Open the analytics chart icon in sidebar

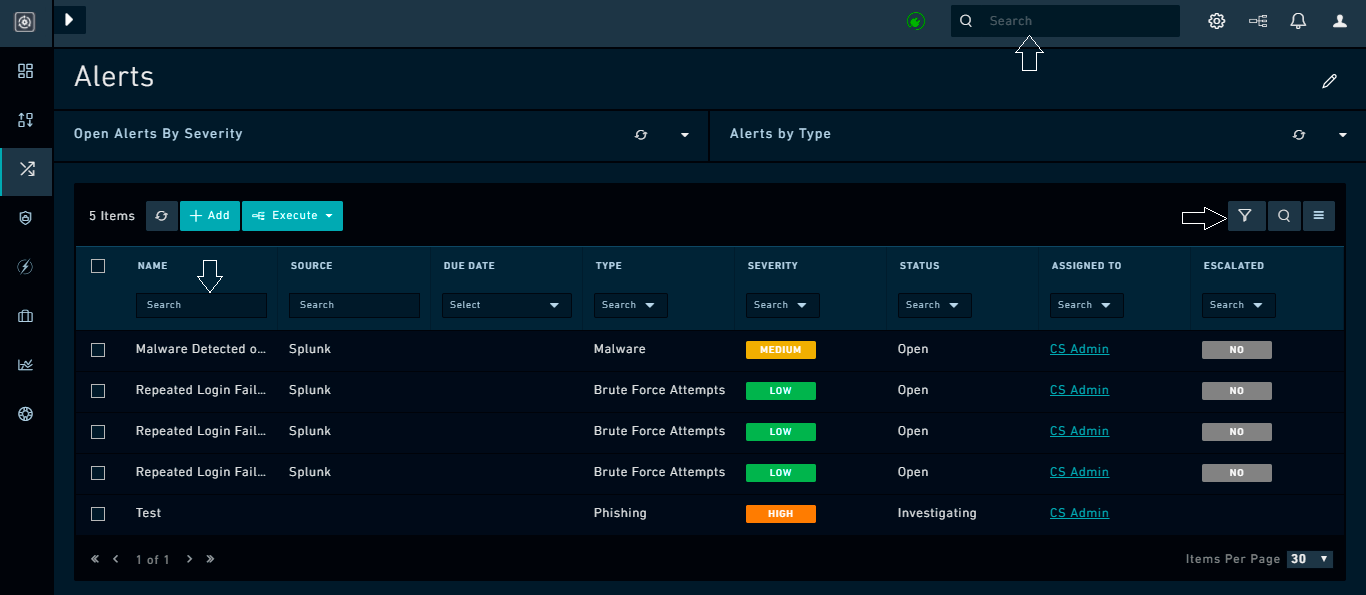25,364
